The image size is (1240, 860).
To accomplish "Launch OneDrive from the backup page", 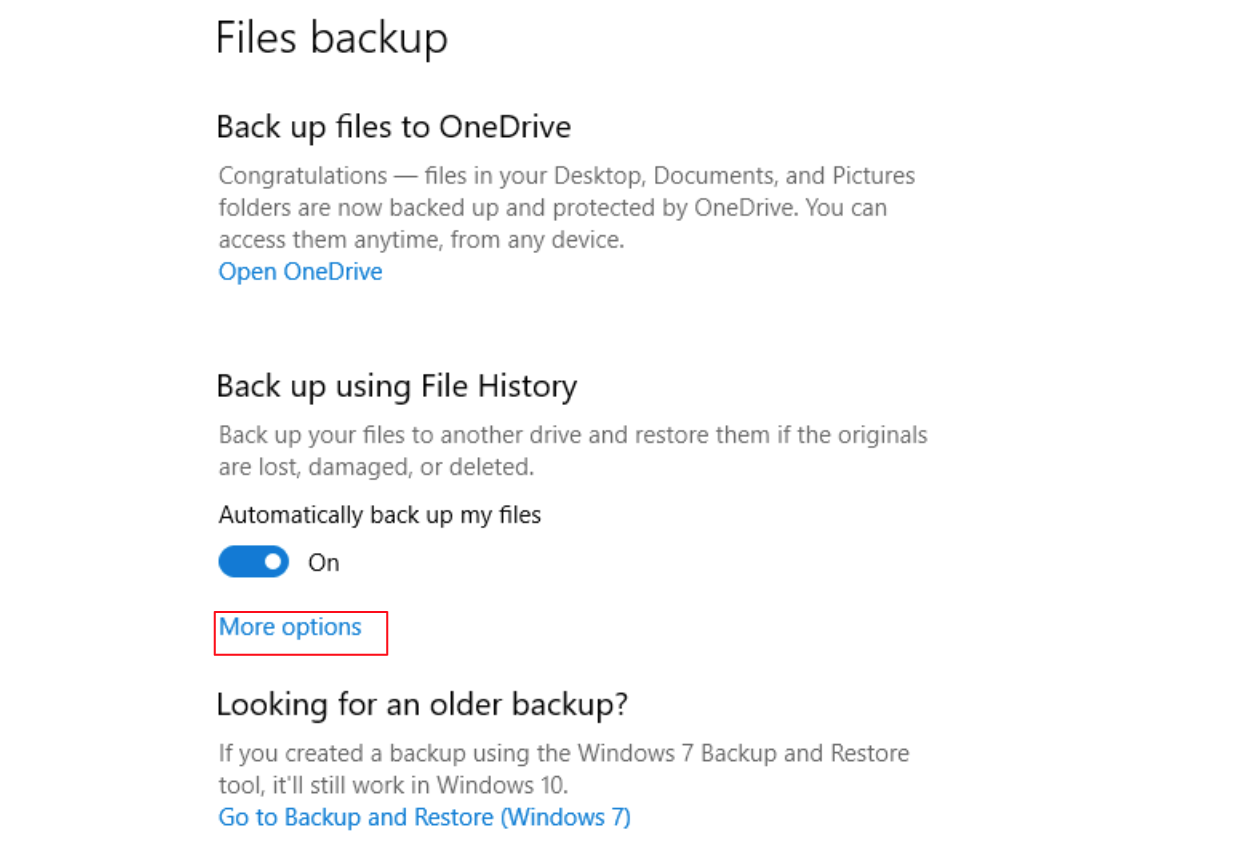I will 299,271.
